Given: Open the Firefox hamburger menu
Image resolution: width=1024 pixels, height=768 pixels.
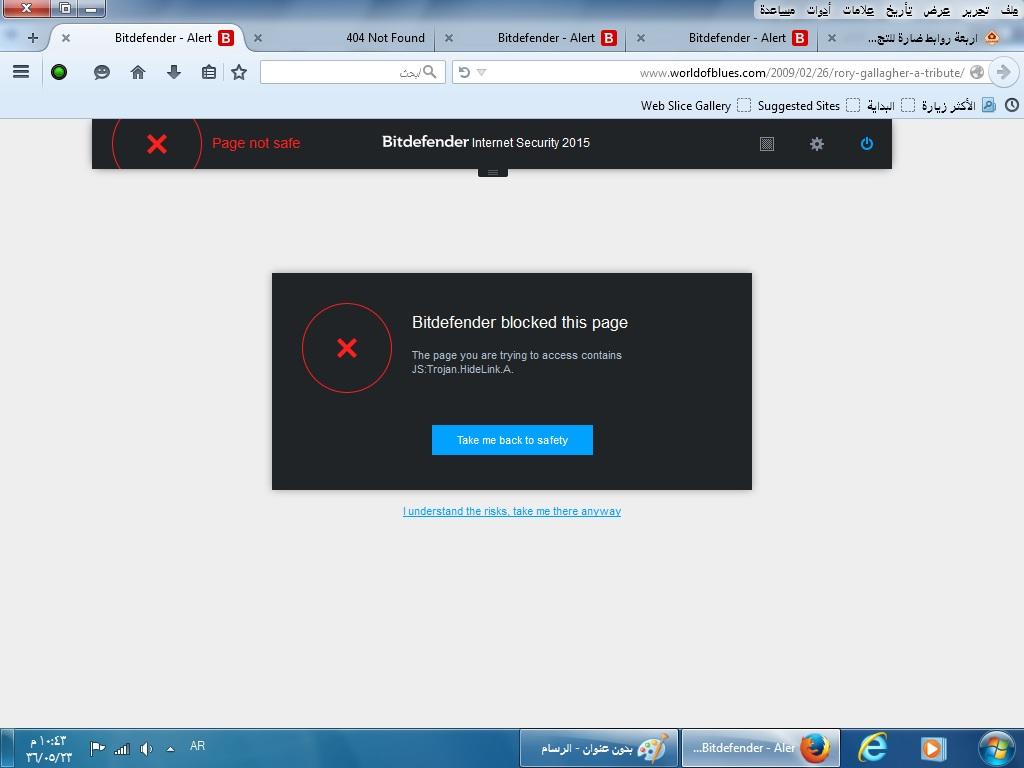Looking at the screenshot, I should pos(21,72).
